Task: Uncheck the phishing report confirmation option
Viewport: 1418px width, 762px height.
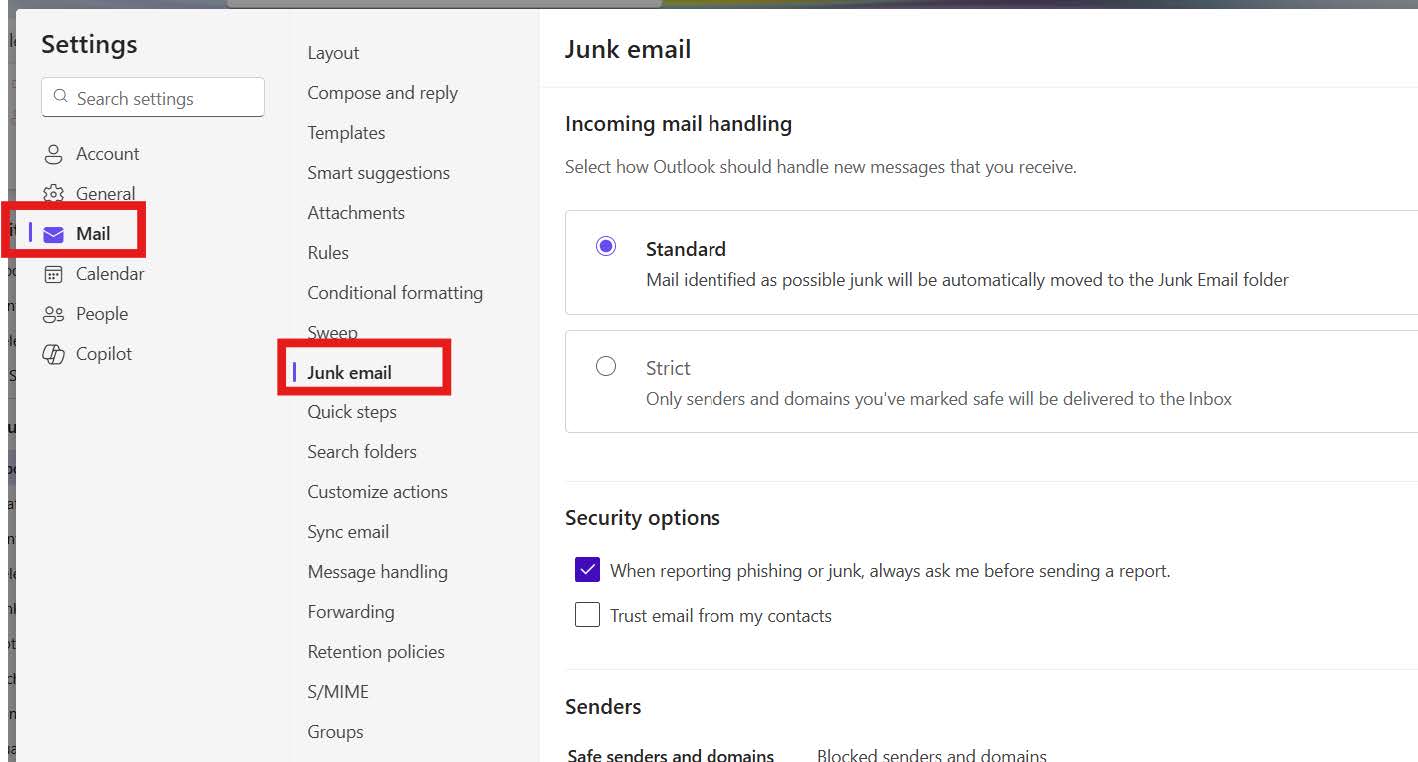Action: [x=587, y=569]
